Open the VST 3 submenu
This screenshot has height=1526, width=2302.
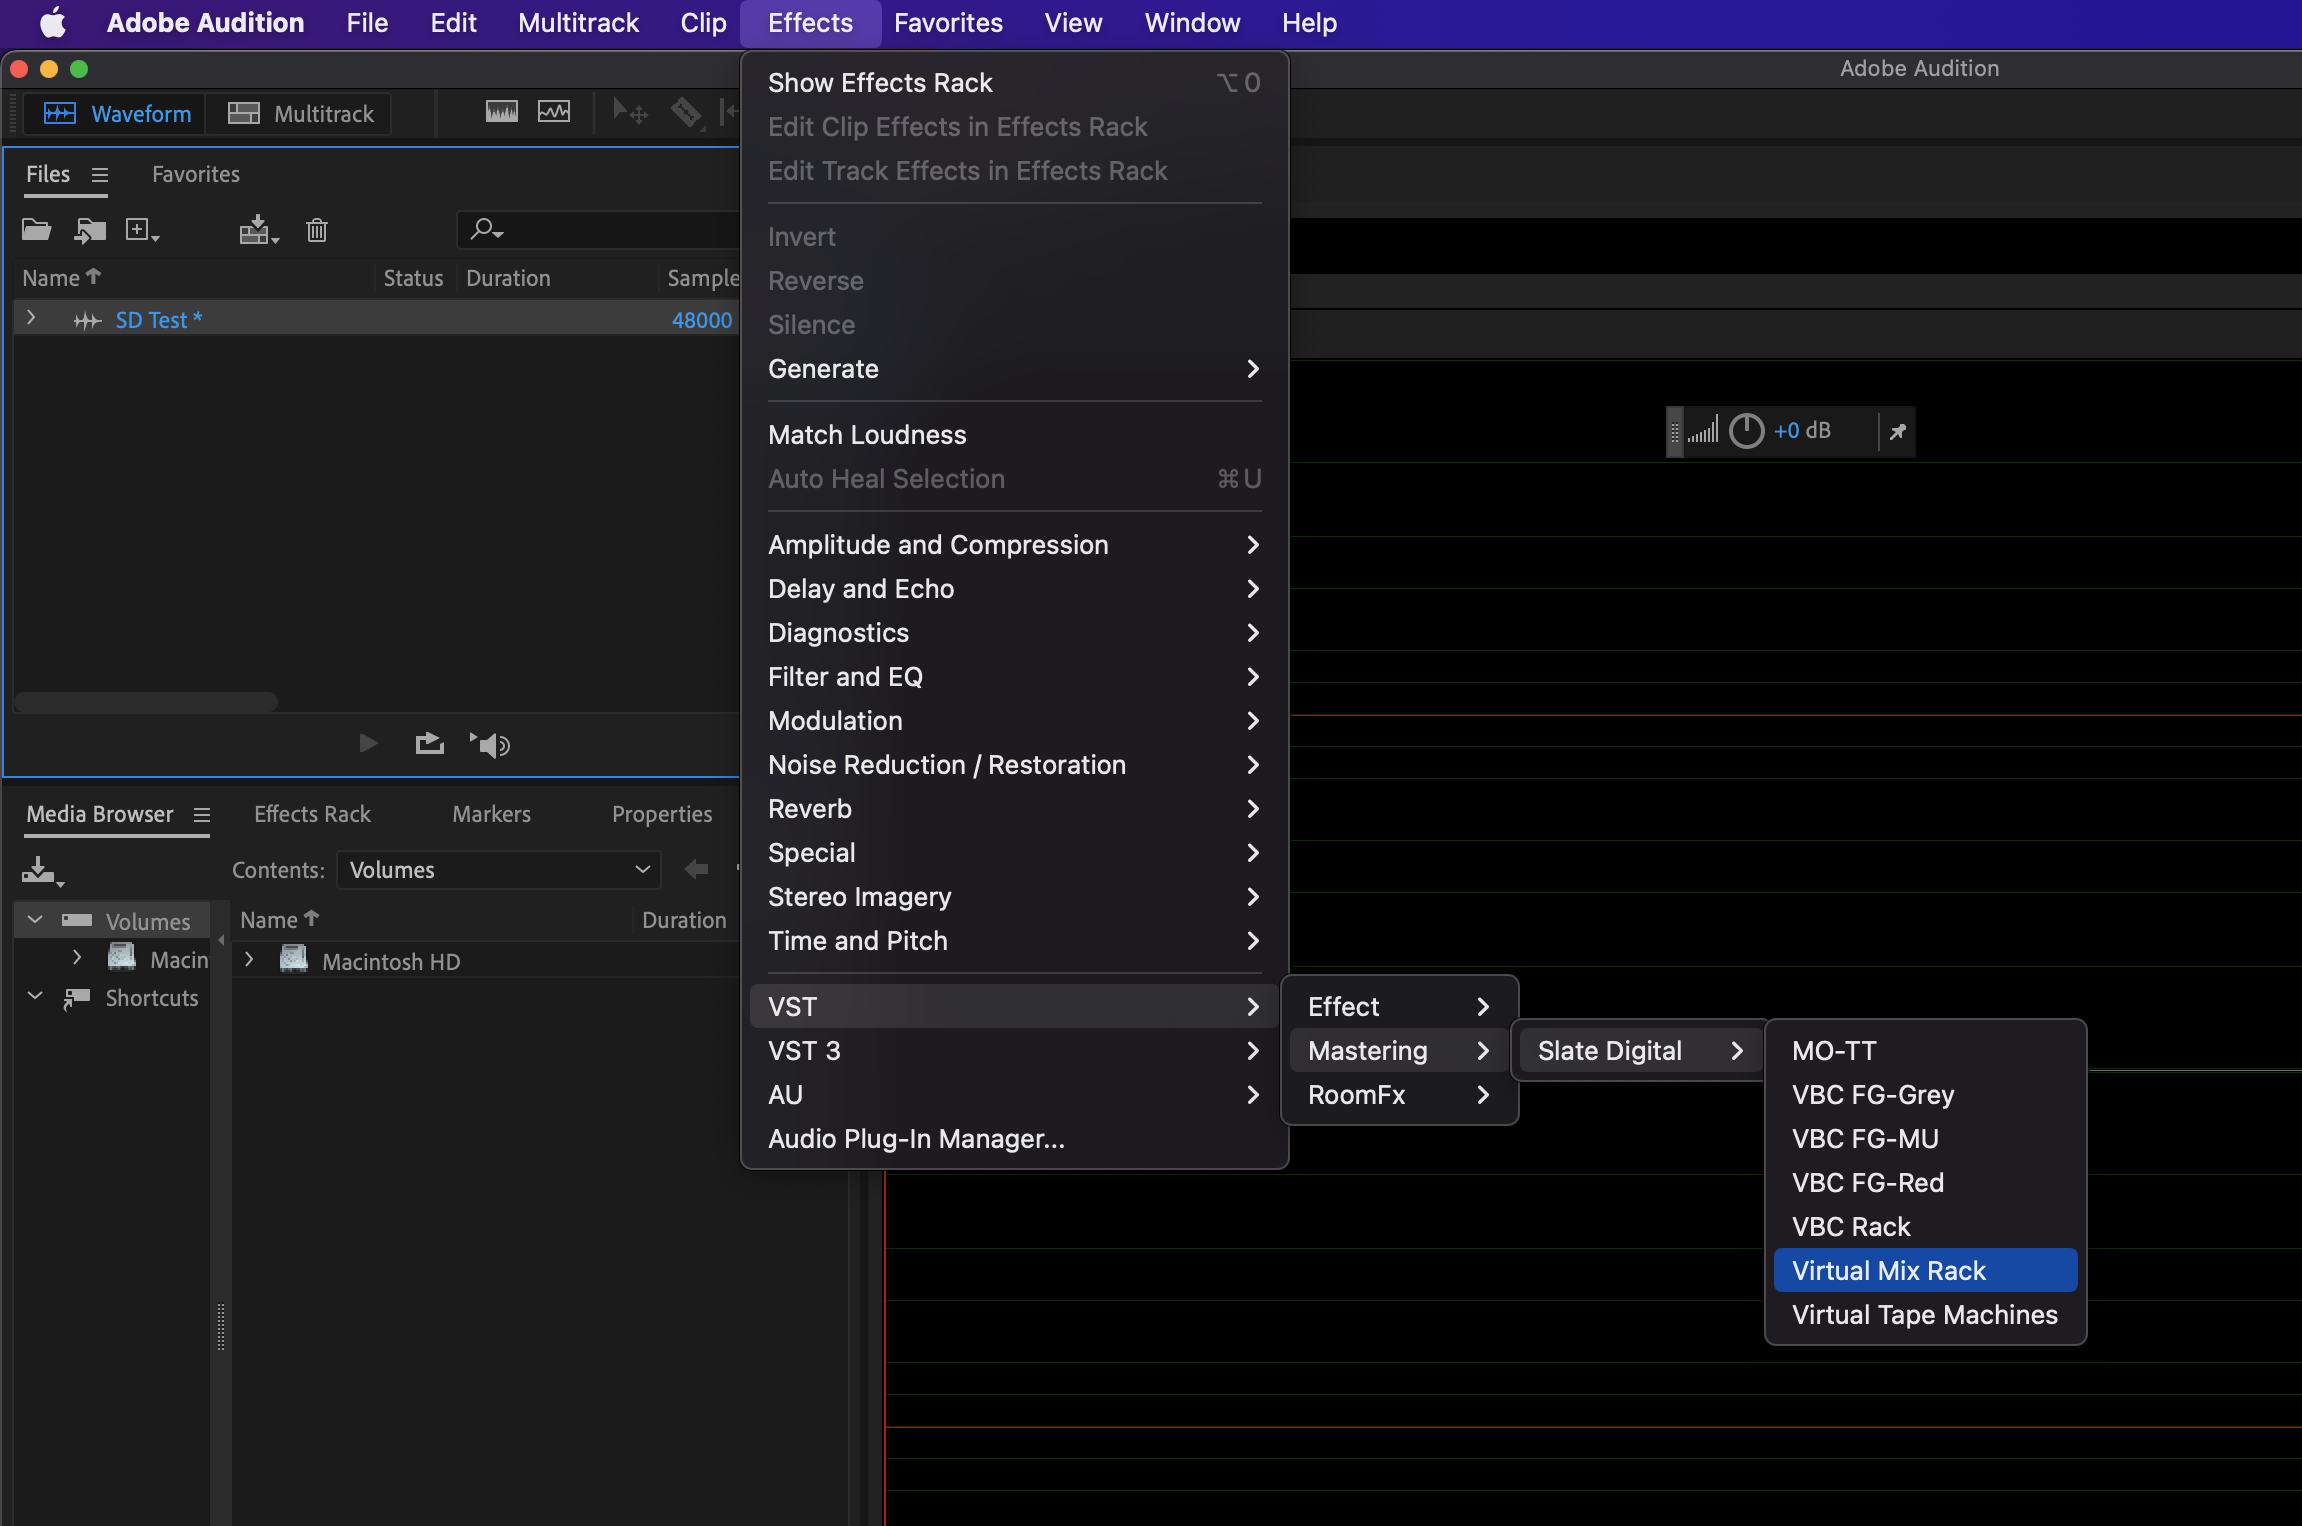tap(1014, 1051)
